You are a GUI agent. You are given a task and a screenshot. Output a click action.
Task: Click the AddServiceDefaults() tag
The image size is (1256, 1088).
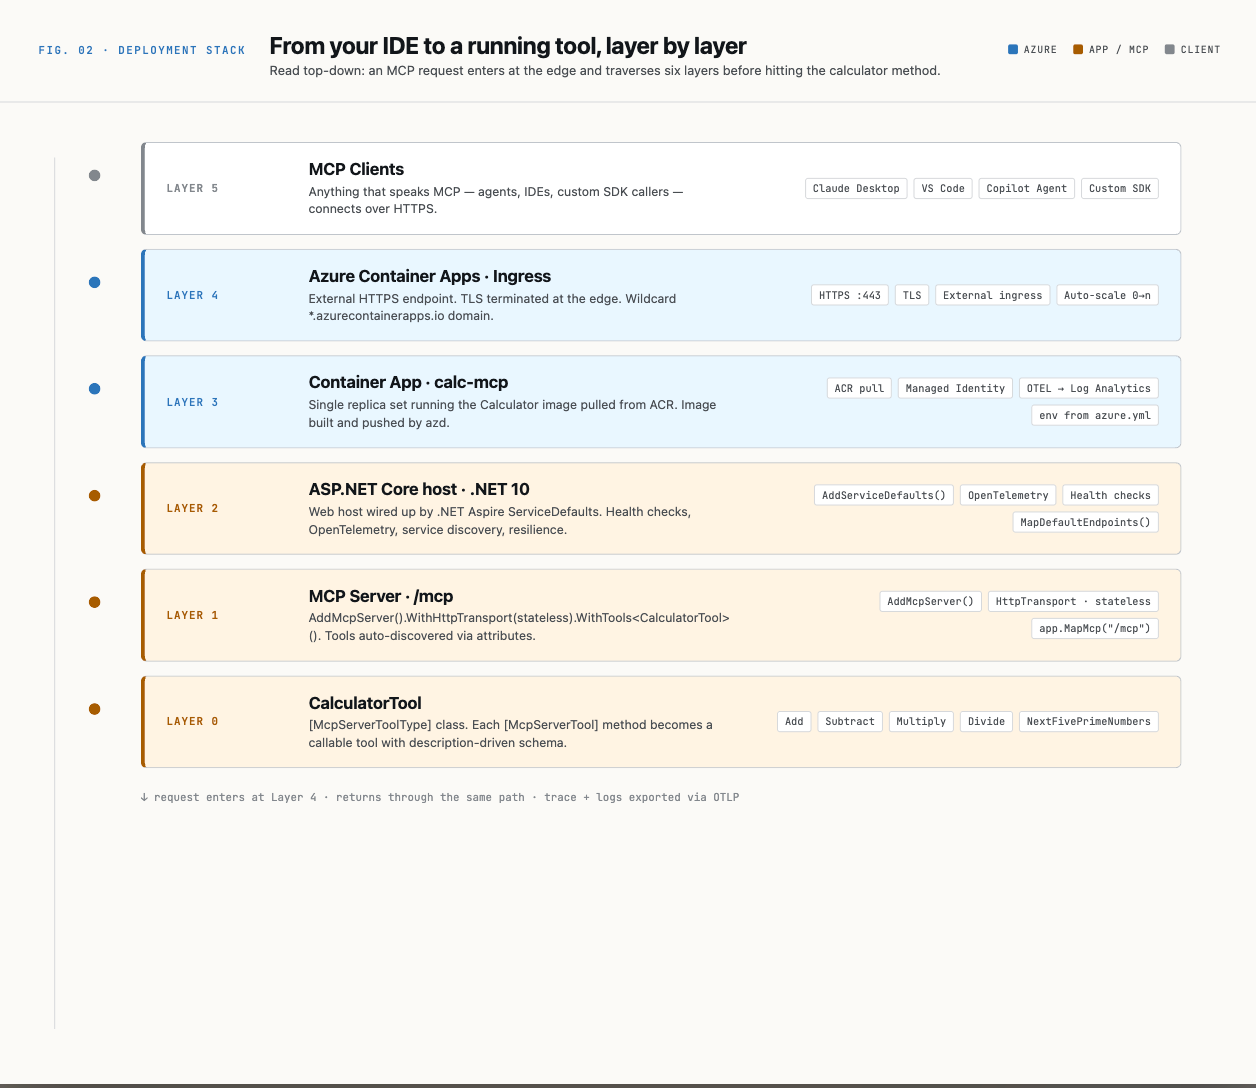click(884, 495)
